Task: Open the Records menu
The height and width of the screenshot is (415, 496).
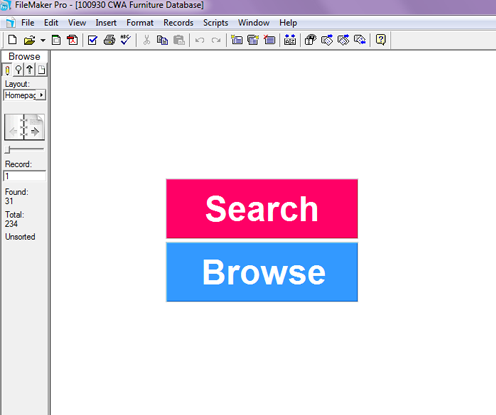Action: (x=178, y=23)
